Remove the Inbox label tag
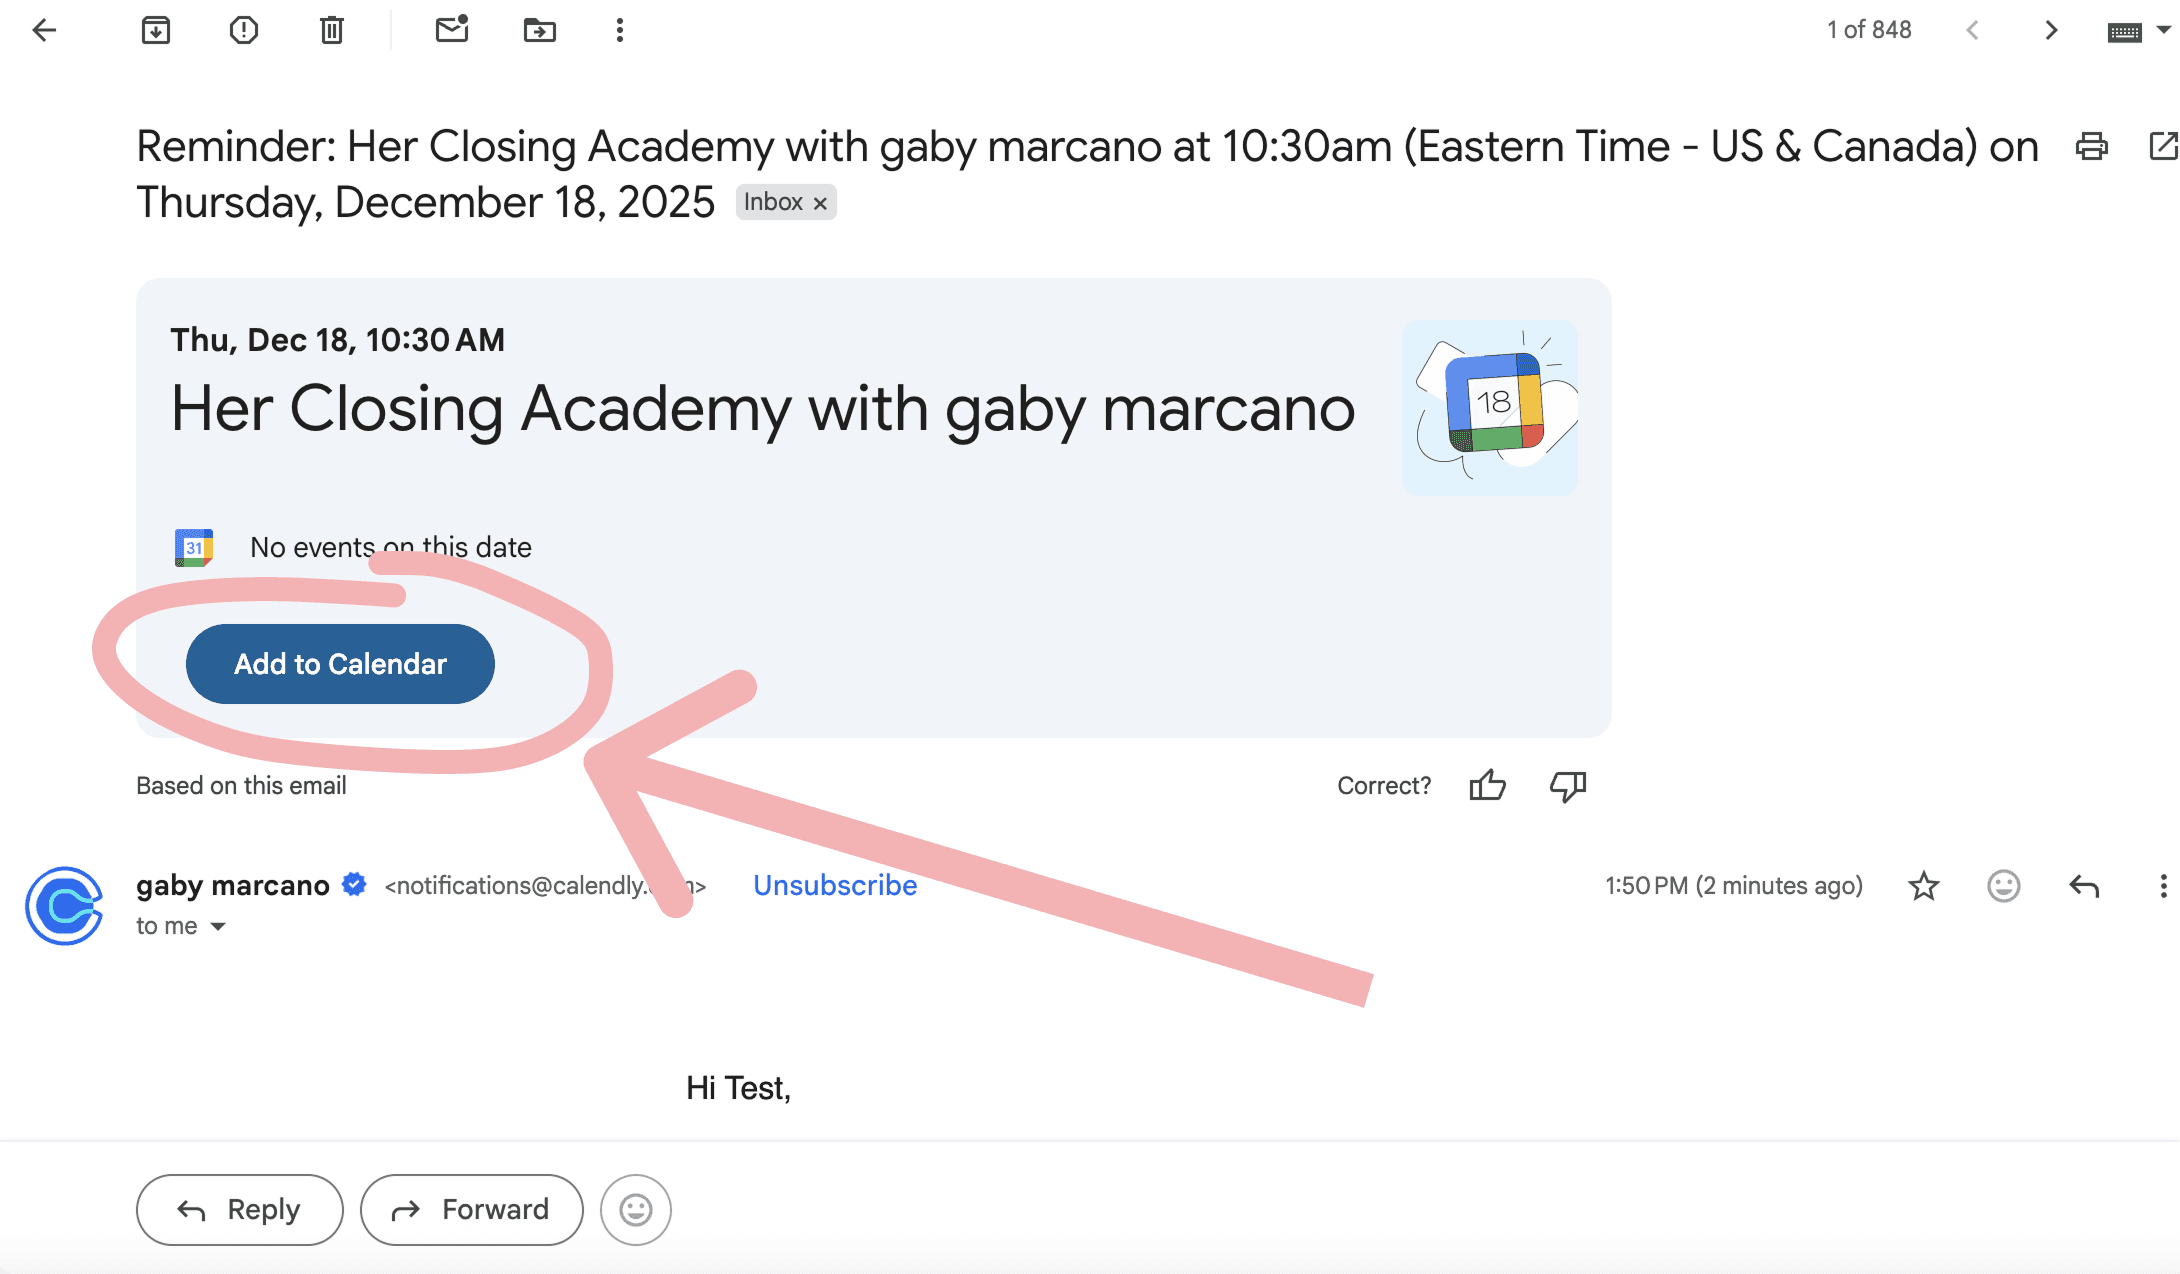This screenshot has height=1274, width=2180. 820,203
